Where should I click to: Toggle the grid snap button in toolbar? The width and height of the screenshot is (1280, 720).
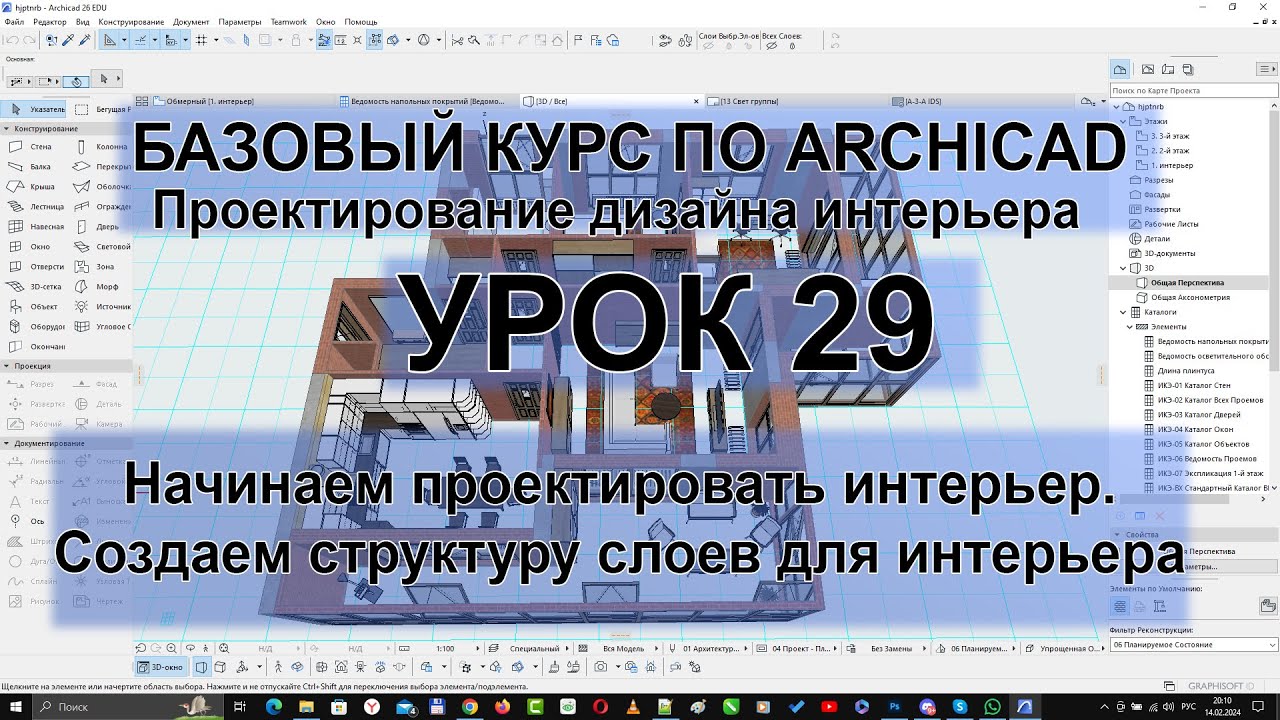[202, 40]
